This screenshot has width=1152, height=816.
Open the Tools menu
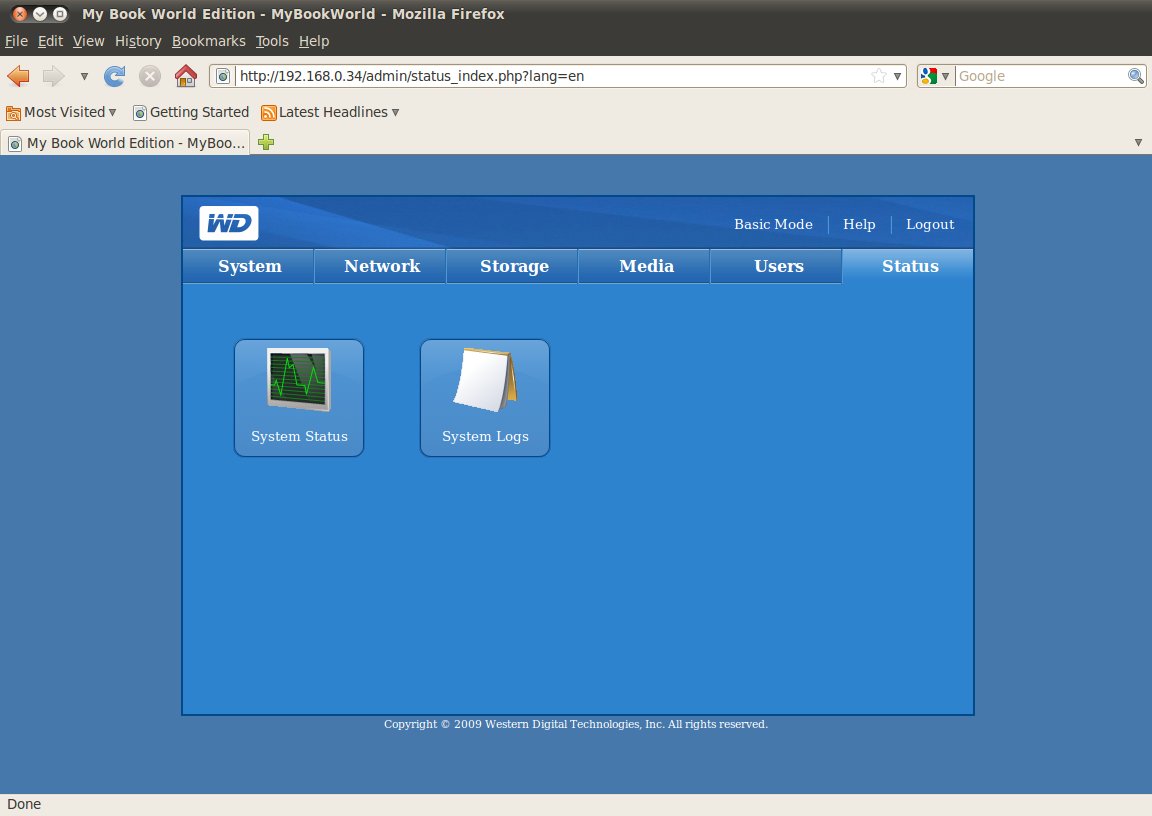pyautogui.click(x=272, y=41)
